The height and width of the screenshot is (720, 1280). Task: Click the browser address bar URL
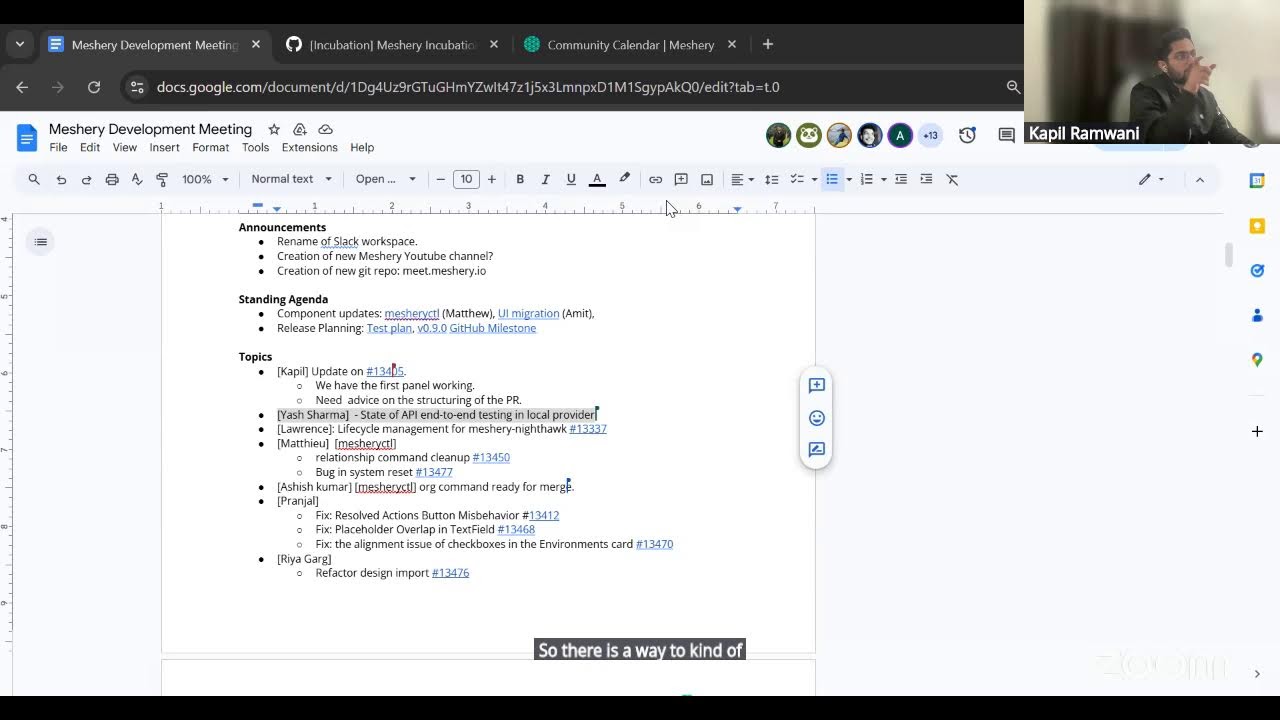[468, 87]
